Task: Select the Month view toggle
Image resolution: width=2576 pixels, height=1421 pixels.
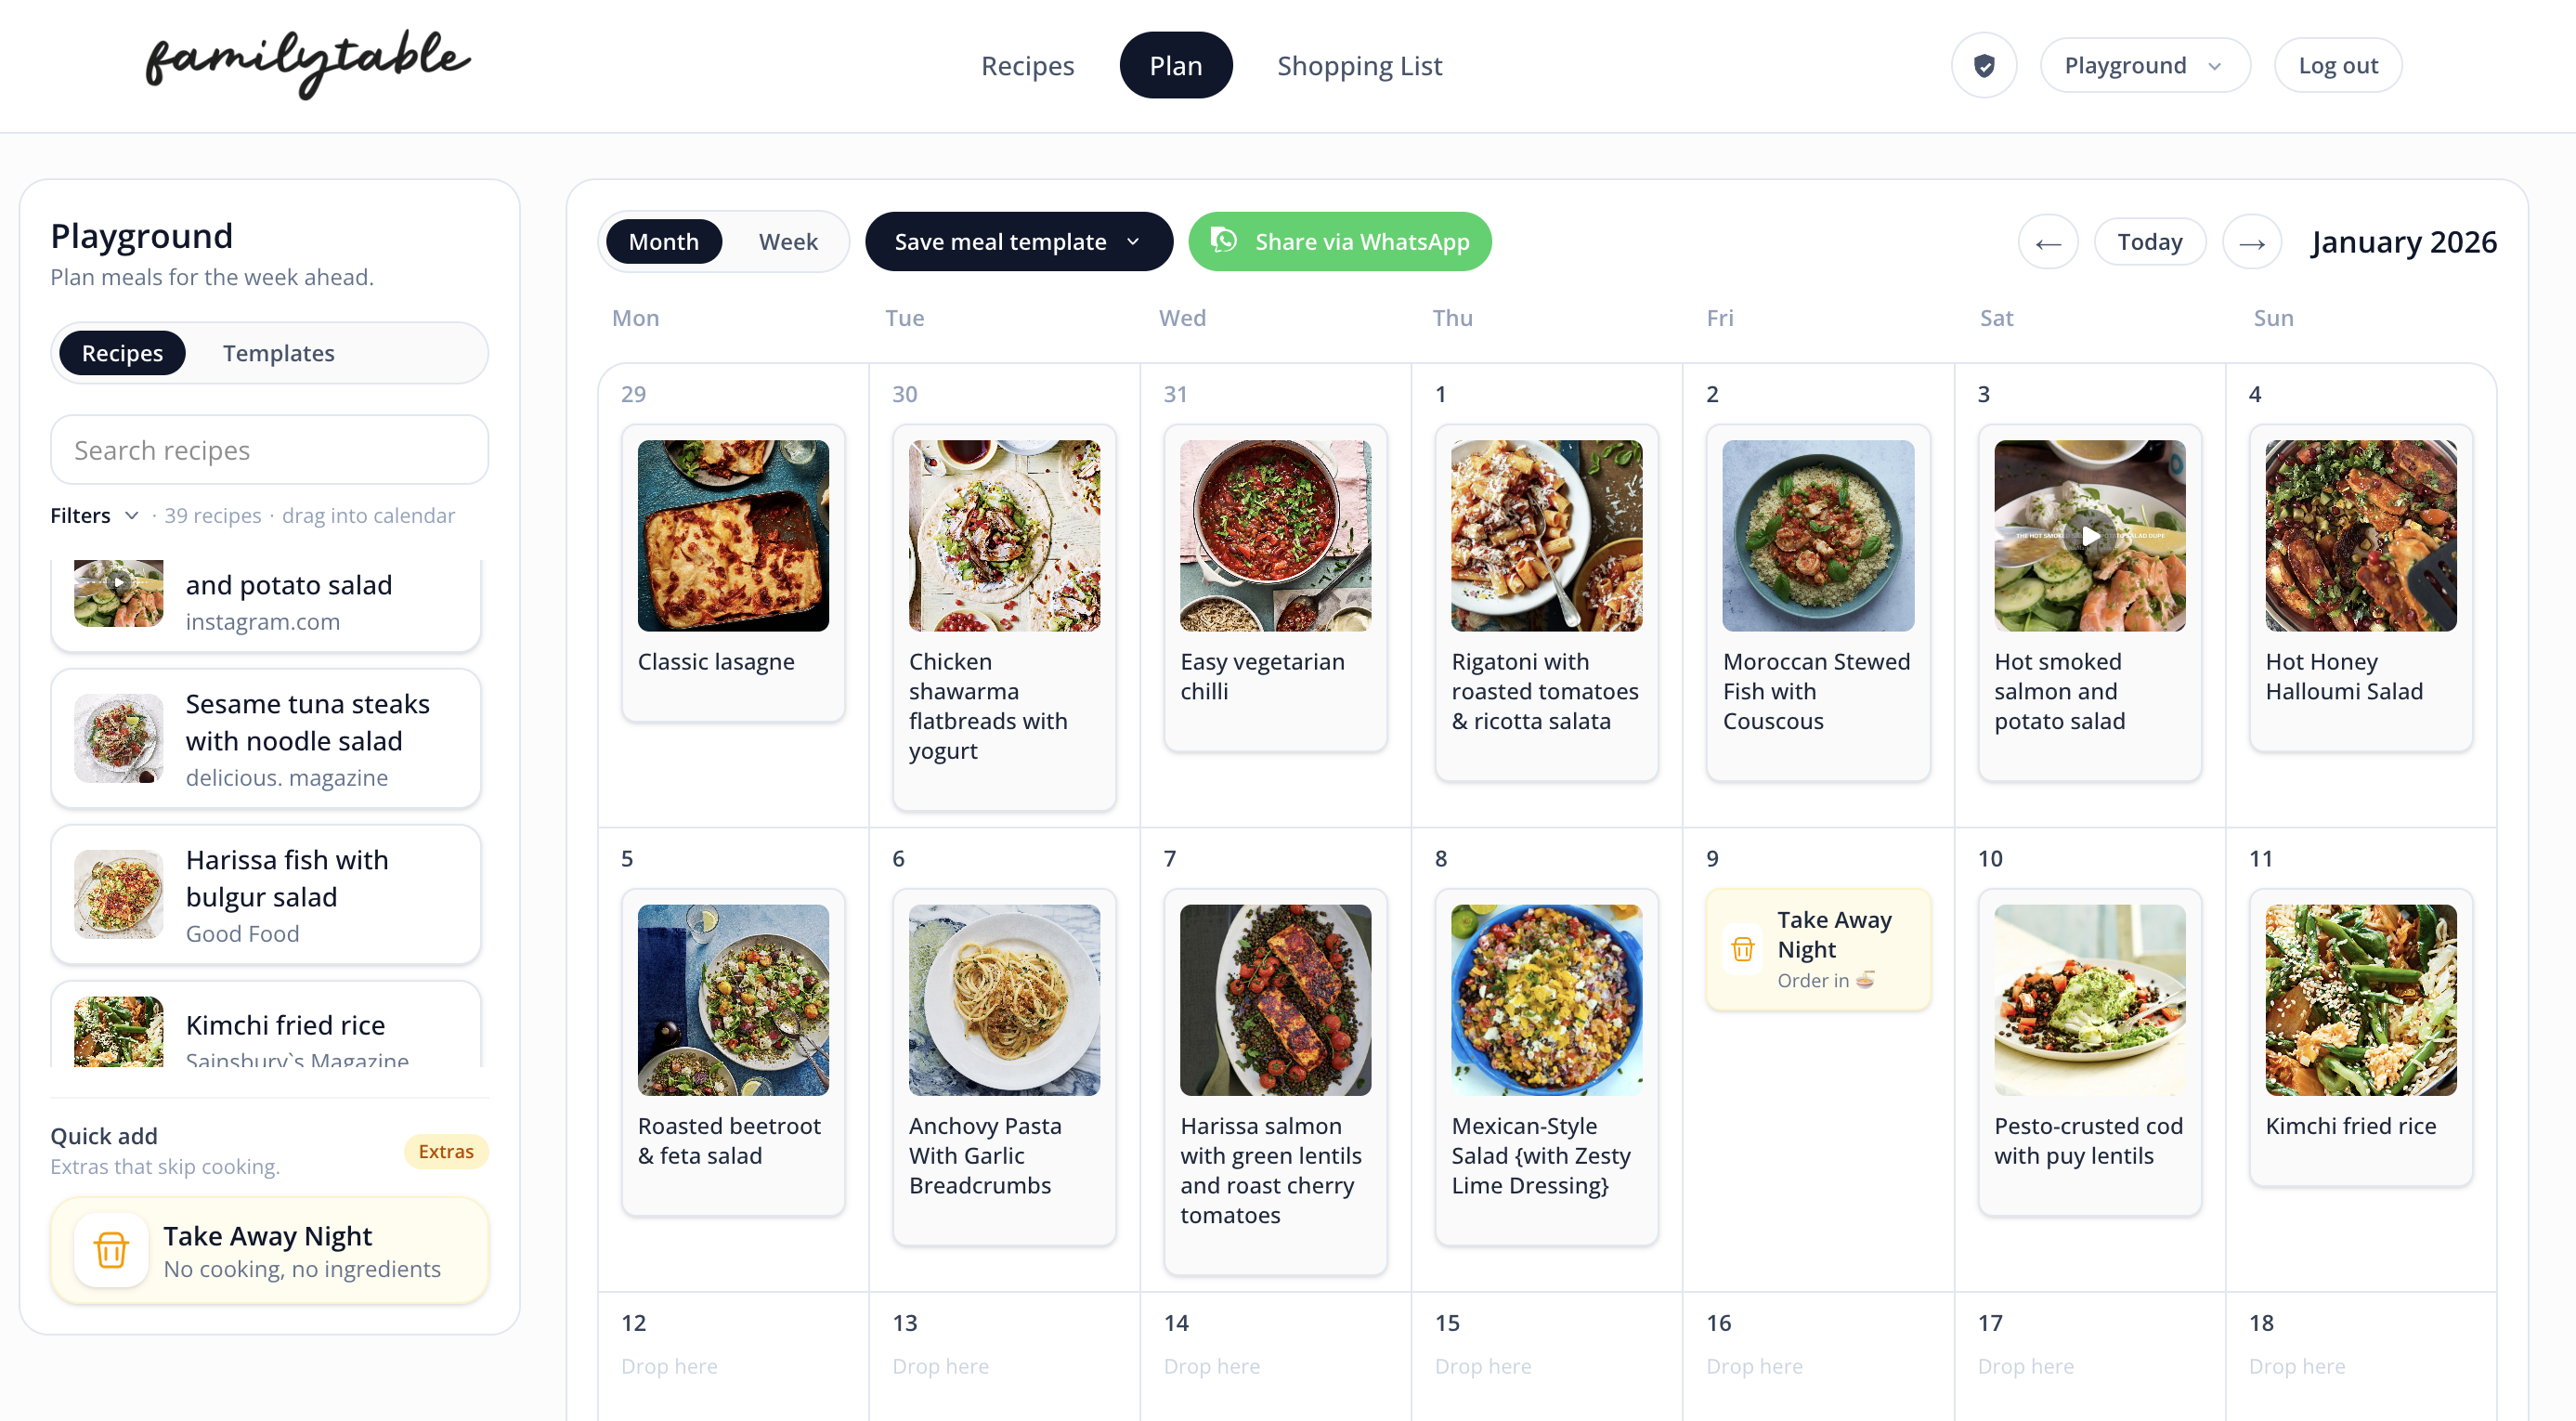Action: 663,241
